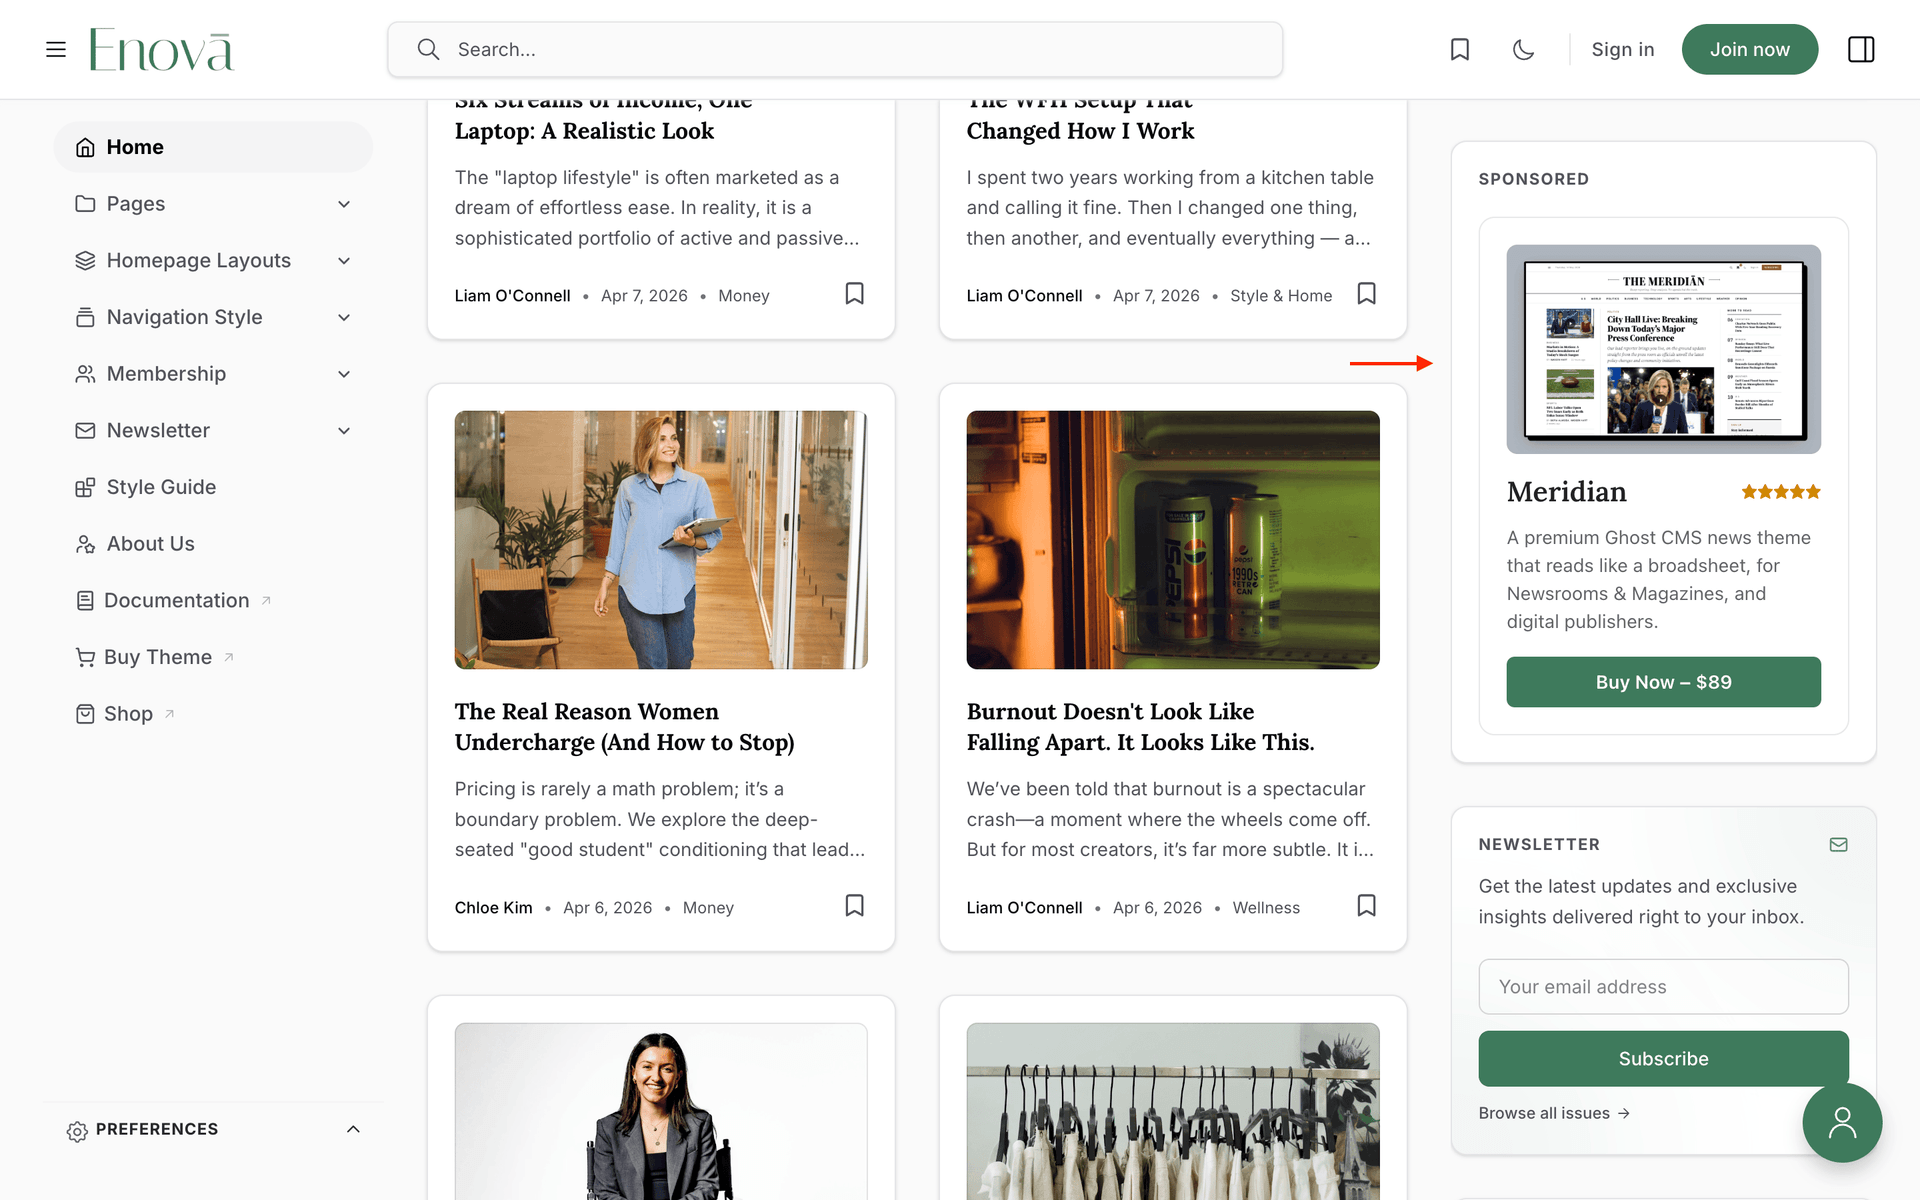The width and height of the screenshot is (1920, 1200).
Task: Click Sign in
Action: [1622, 49]
